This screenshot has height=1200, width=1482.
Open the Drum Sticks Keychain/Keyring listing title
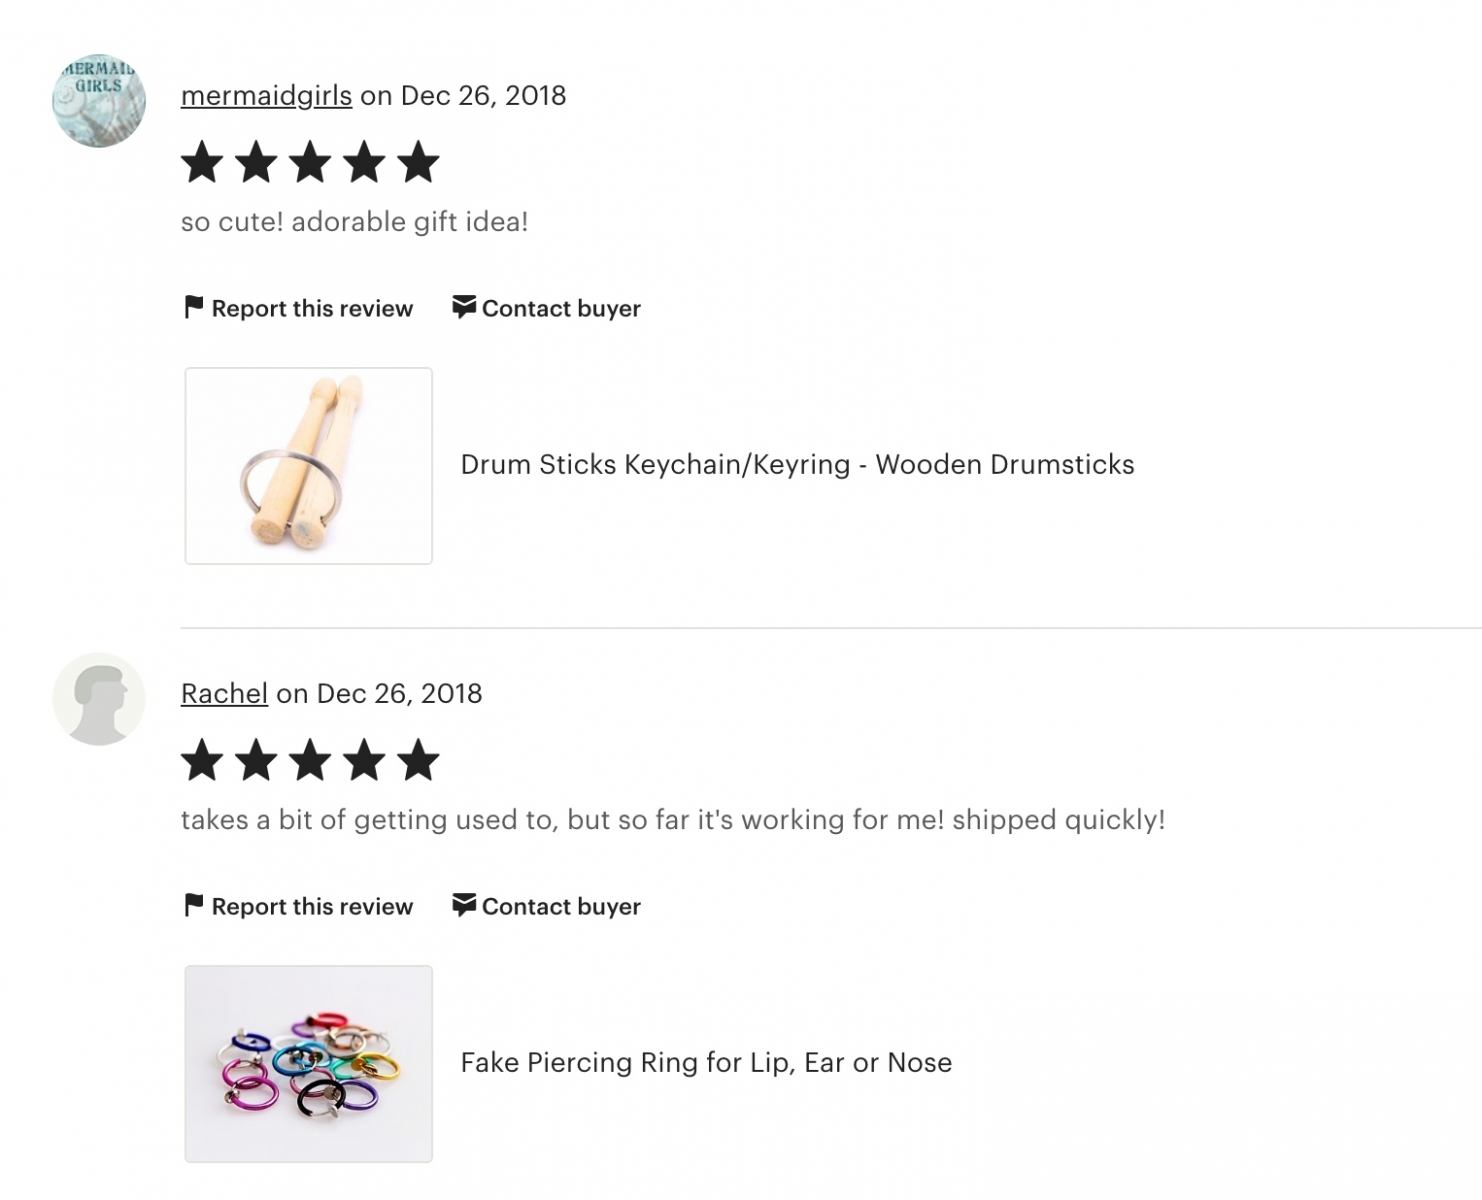pyautogui.click(x=797, y=465)
